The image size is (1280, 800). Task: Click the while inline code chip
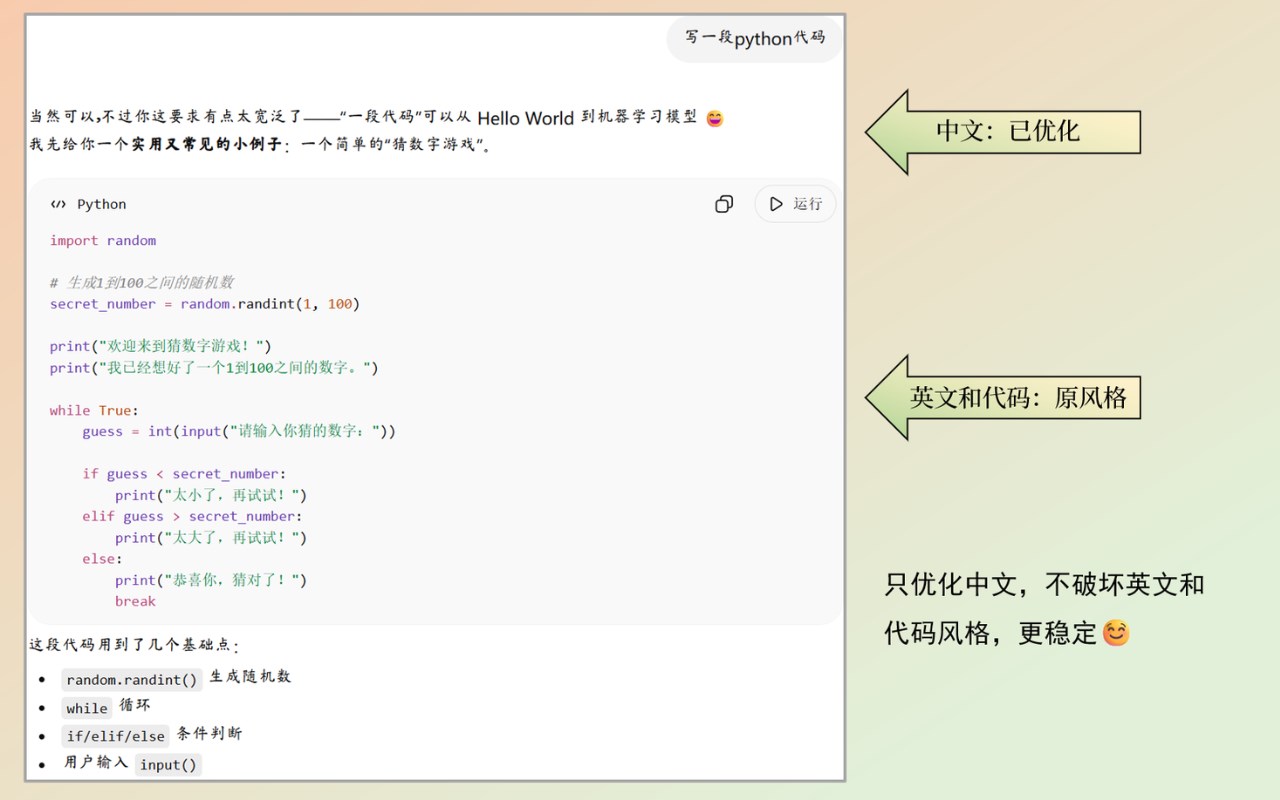tap(87, 708)
